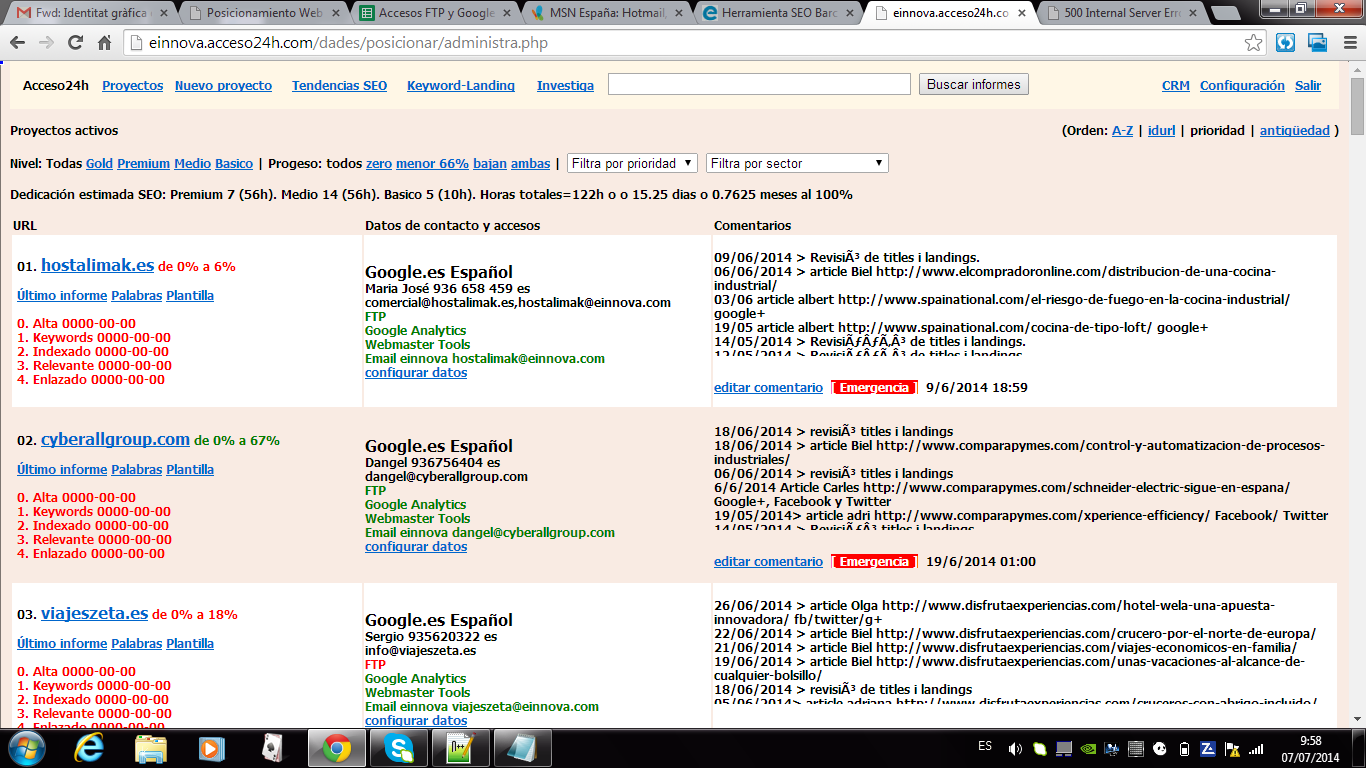Click configurar datos for hostalimak.es
The image size is (1366, 768).
click(x=416, y=373)
